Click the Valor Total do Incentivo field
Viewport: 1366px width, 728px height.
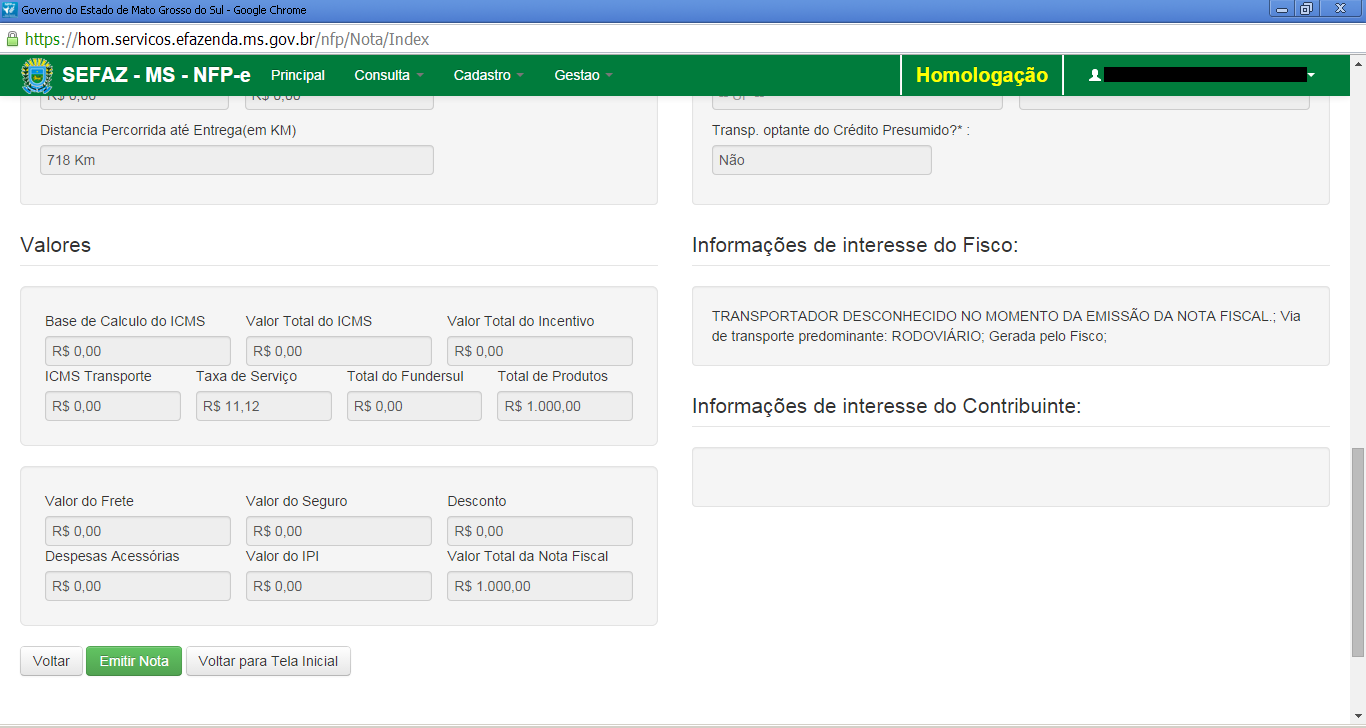point(540,351)
